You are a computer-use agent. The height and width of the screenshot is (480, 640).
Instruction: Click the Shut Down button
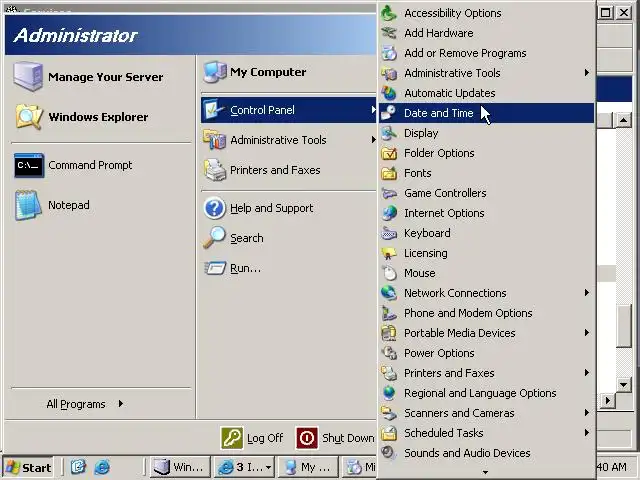click(336, 438)
